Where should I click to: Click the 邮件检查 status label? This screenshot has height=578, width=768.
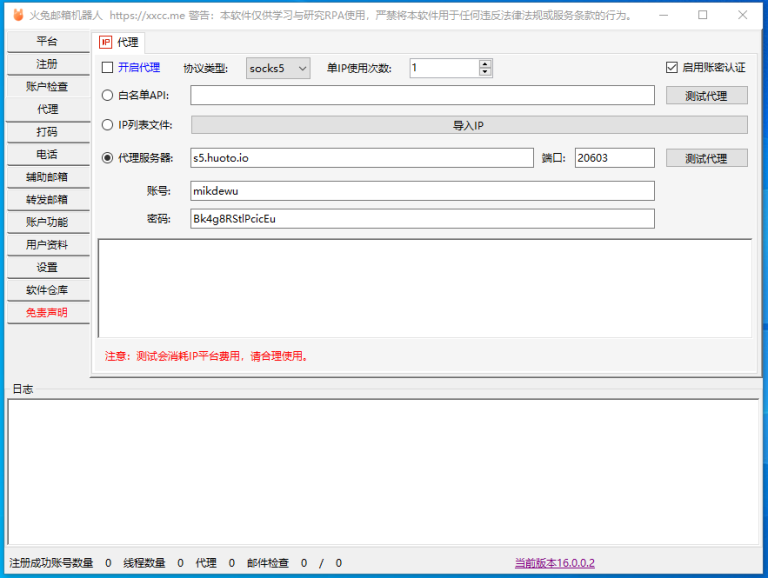click(x=267, y=563)
